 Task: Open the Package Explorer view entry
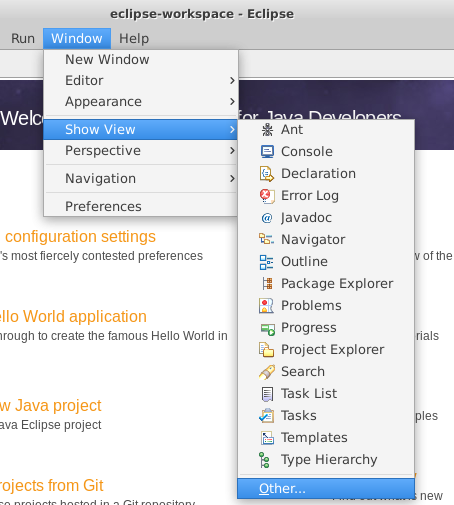[326, 284]
